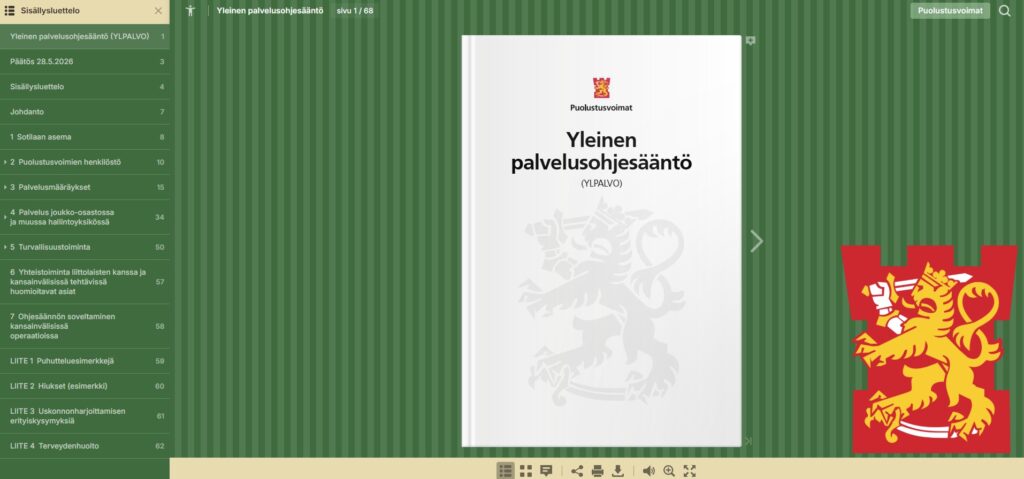Open the accessibility options icon
The image size is (1024, 479).
[190, 10]
